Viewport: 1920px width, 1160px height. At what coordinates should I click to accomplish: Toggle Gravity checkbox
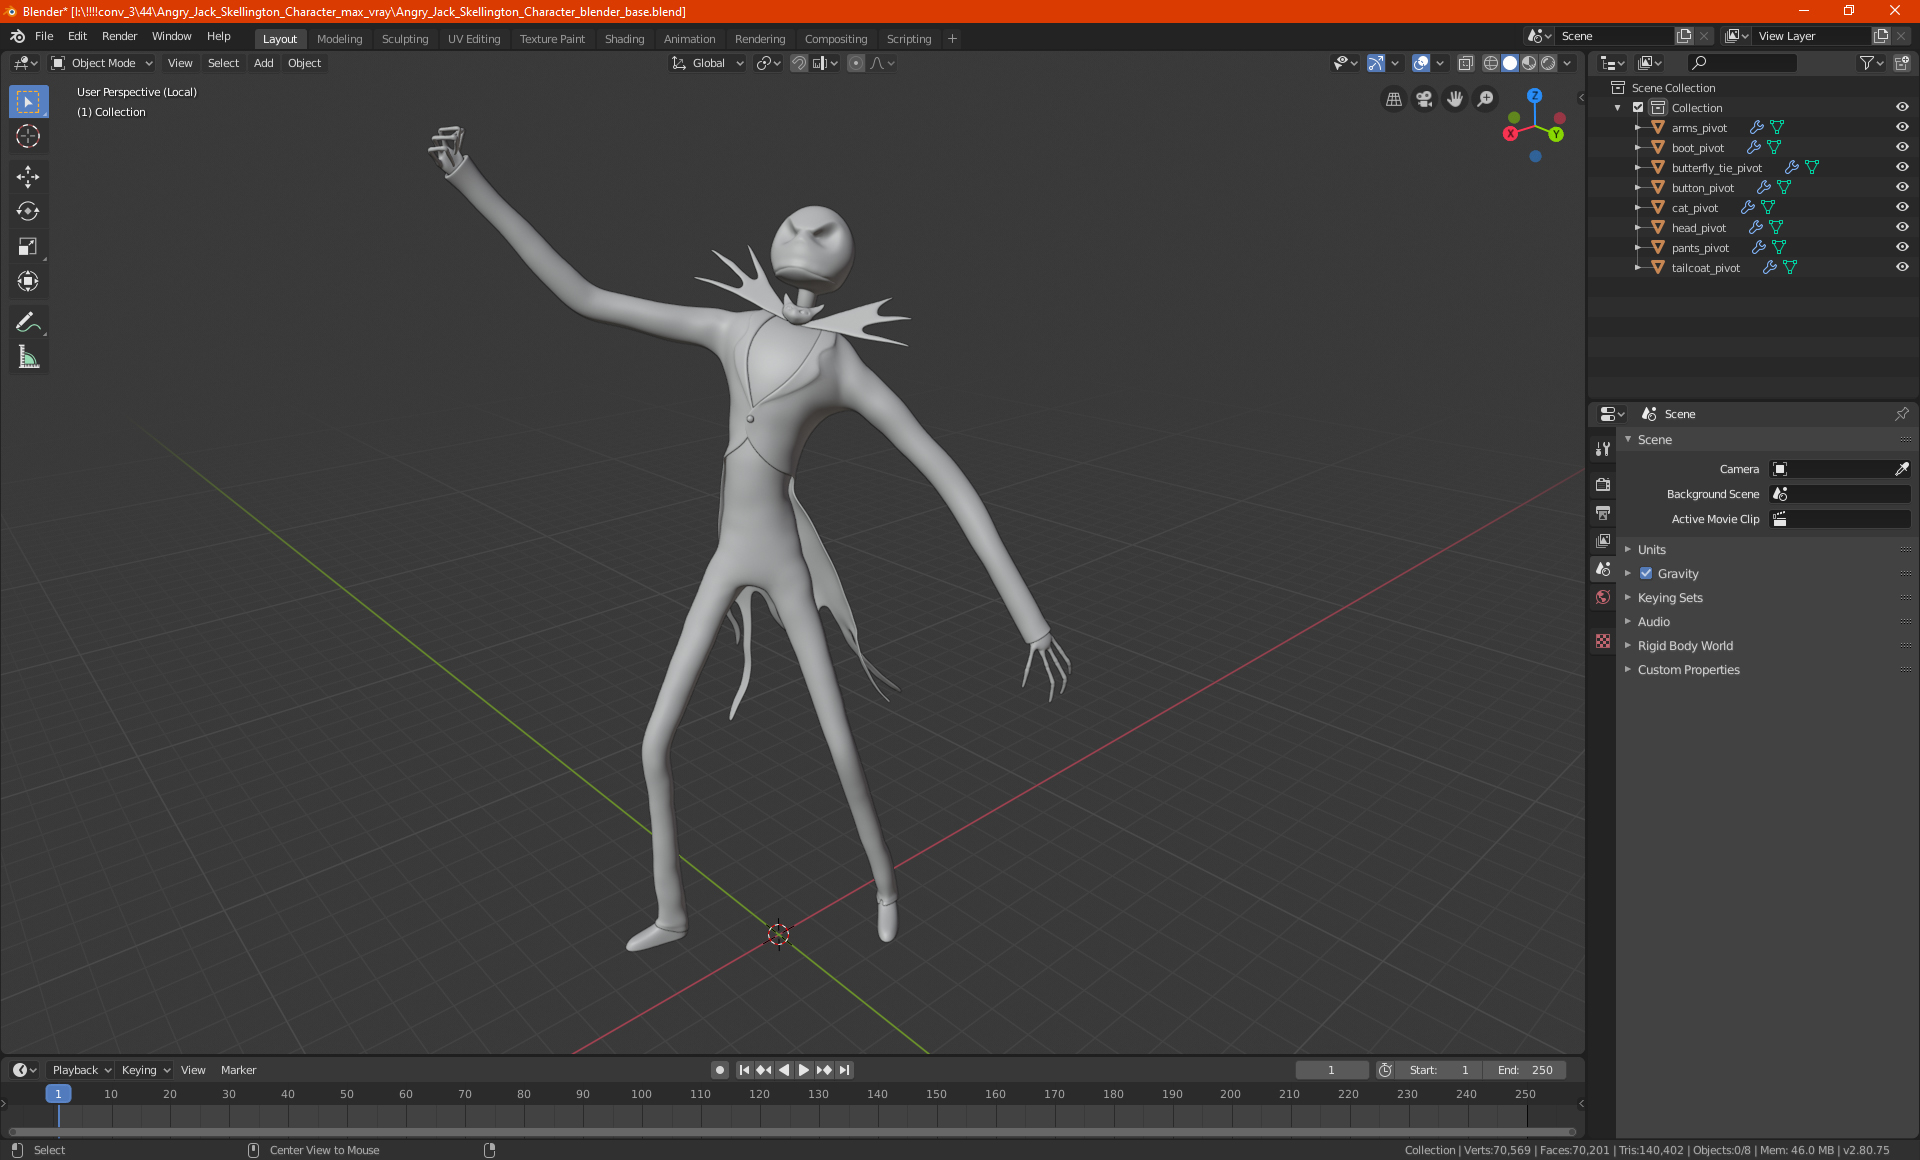click(x=1646, y=573)
